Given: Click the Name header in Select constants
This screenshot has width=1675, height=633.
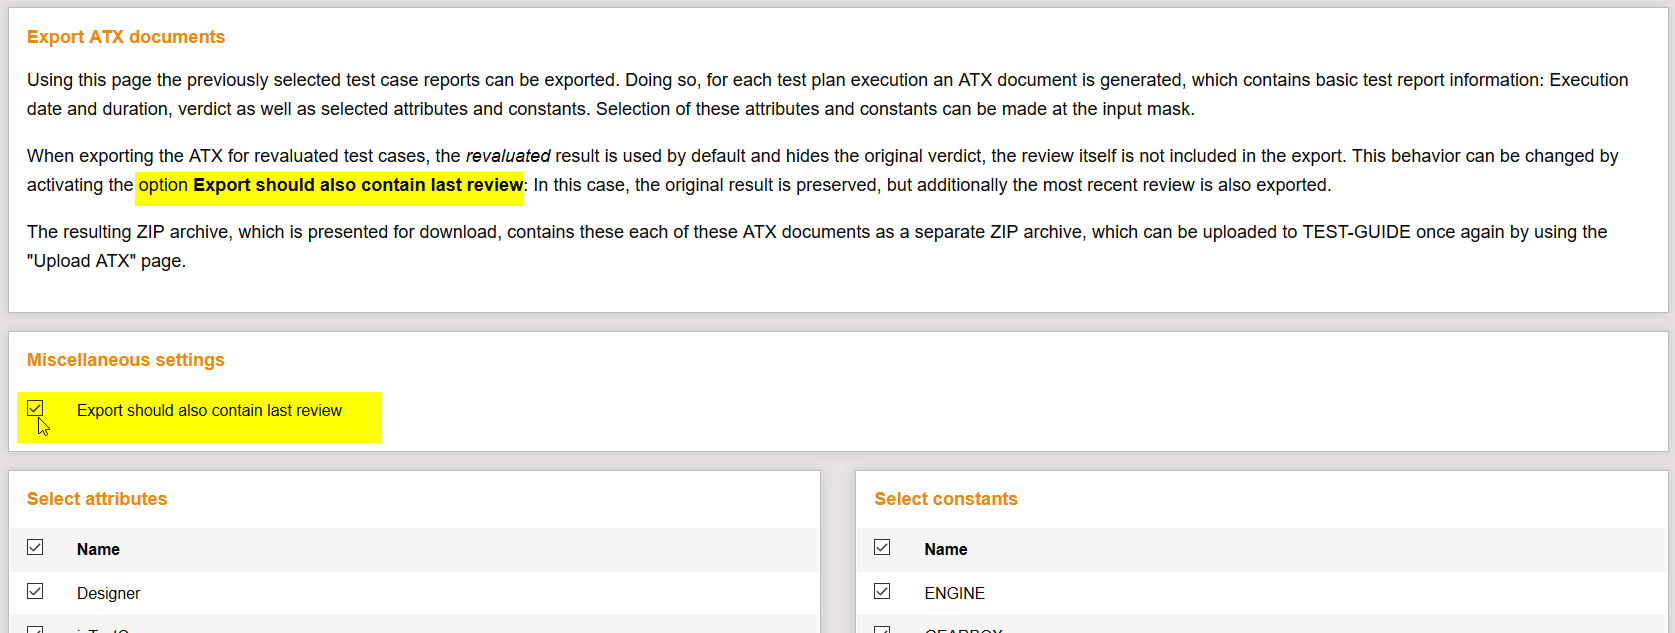Looking at the screenshot, I should pyautogui.click(x=945, y=549).
